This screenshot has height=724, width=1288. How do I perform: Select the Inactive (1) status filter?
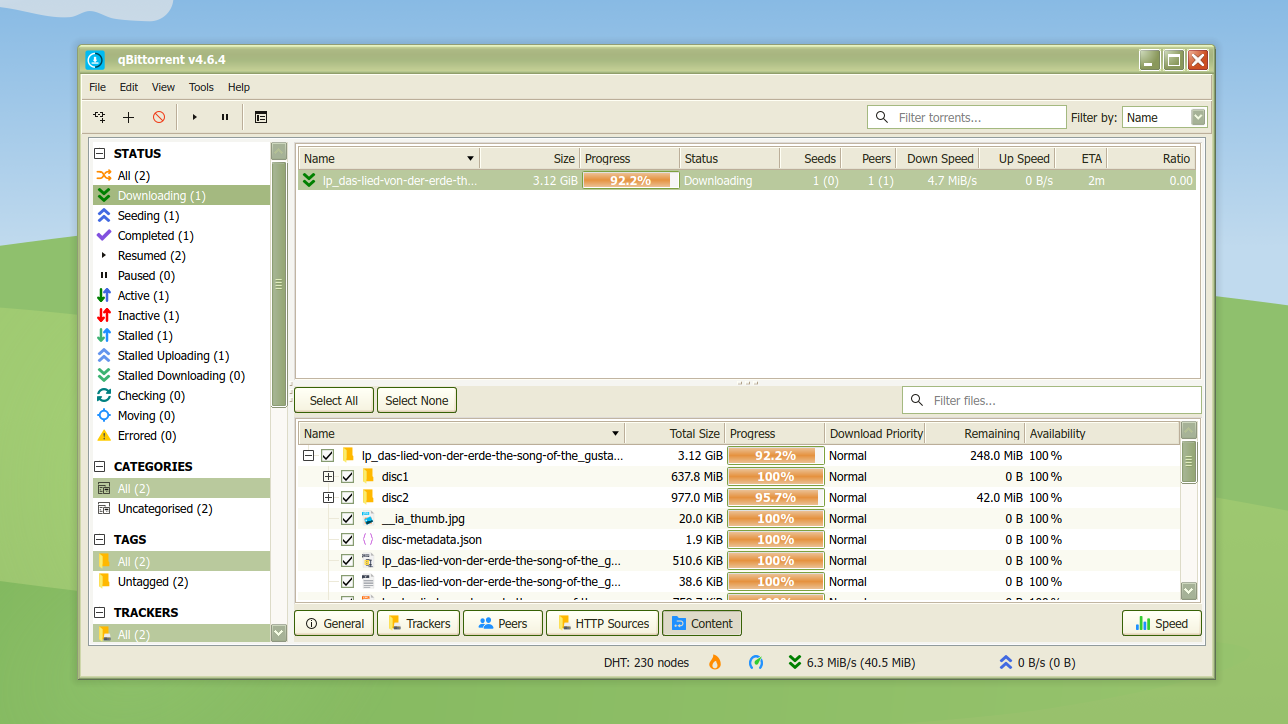[181, 316]
